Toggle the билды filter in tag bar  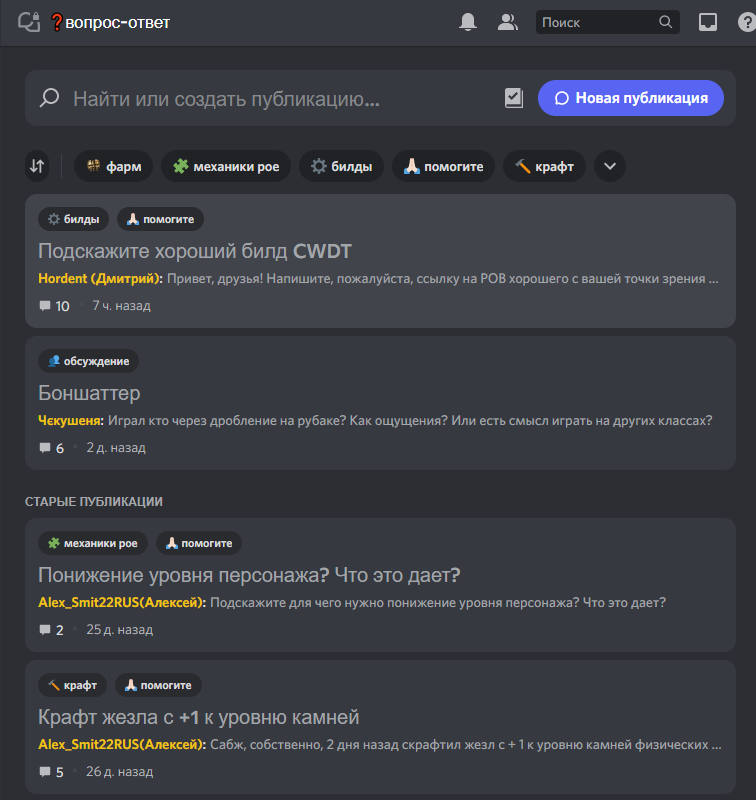341,166
